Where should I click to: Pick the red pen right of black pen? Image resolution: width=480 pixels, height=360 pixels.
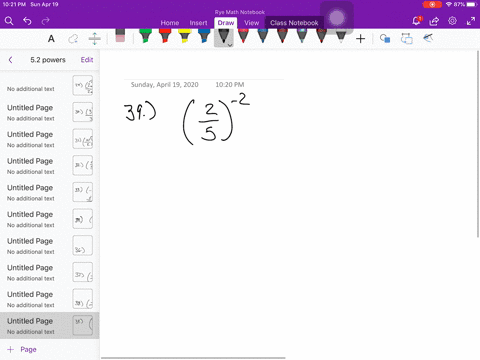point(243,36)
